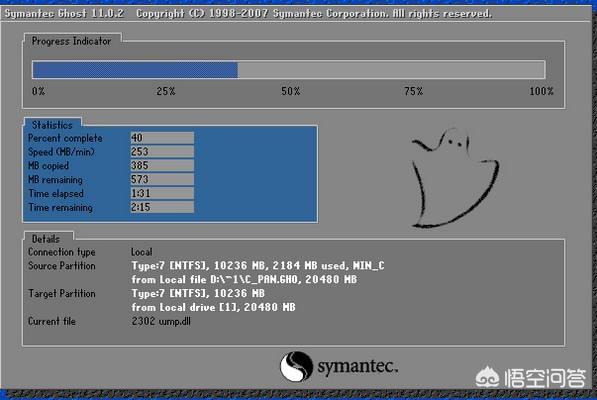Screen dimensions: 597x400
Task: Click the Details panel title
Action: pos(46,239)
